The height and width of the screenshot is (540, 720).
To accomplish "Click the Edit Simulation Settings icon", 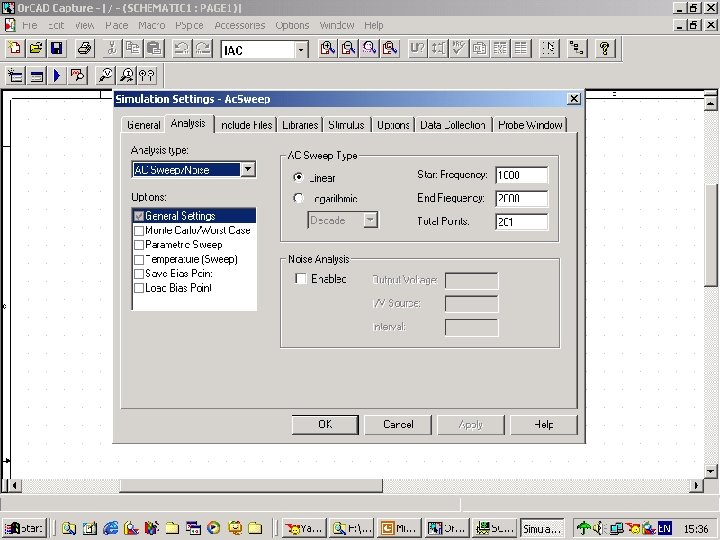I will click(x=36, y=75).
